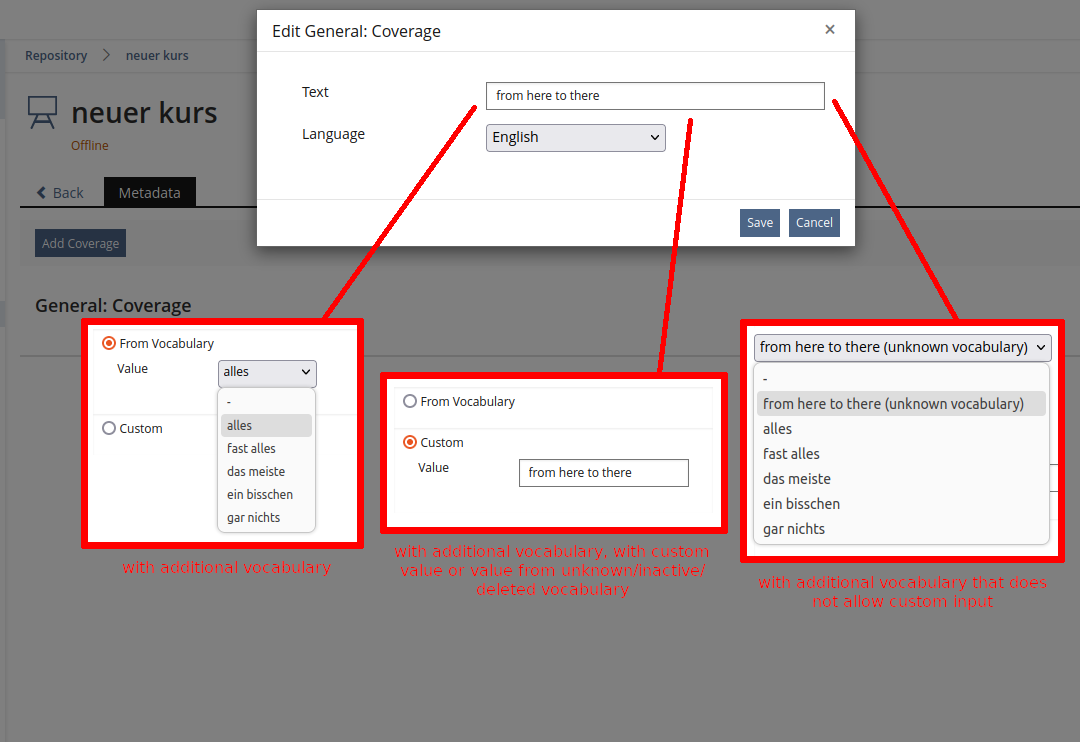Select 'das meiste' in right dropdown list
1080x742 pixels.
[797, 479]
